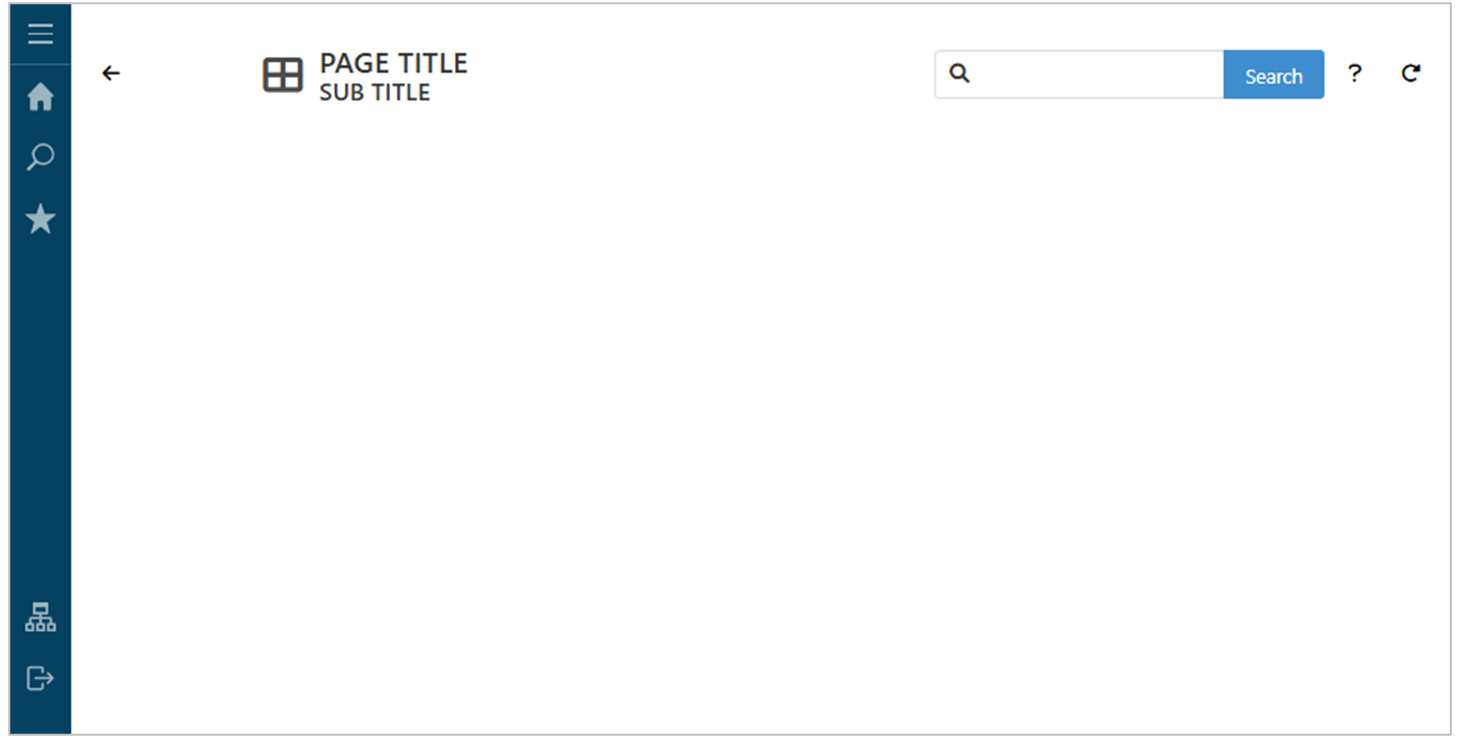Focus the search text field
Screen dimensions: 1459x738
click(1095, 74)
